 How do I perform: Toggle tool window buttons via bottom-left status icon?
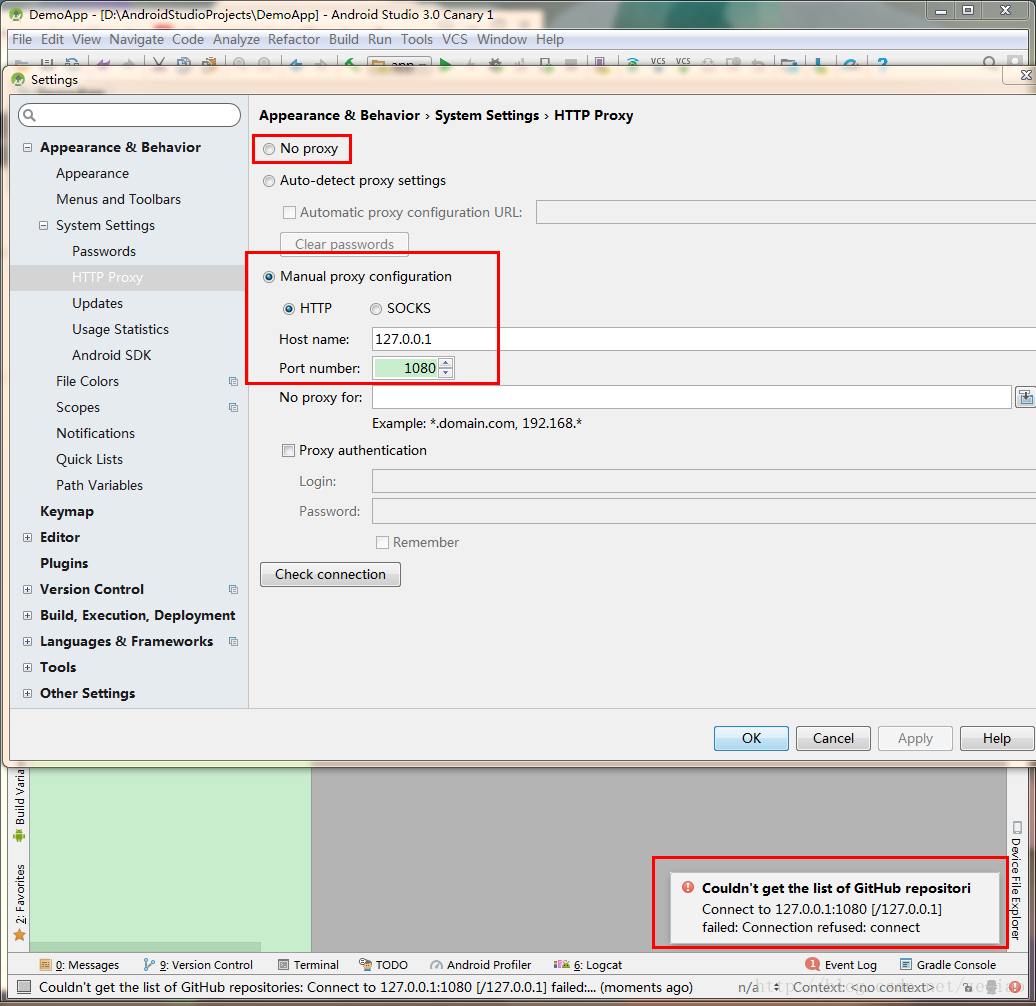point(24,987)
